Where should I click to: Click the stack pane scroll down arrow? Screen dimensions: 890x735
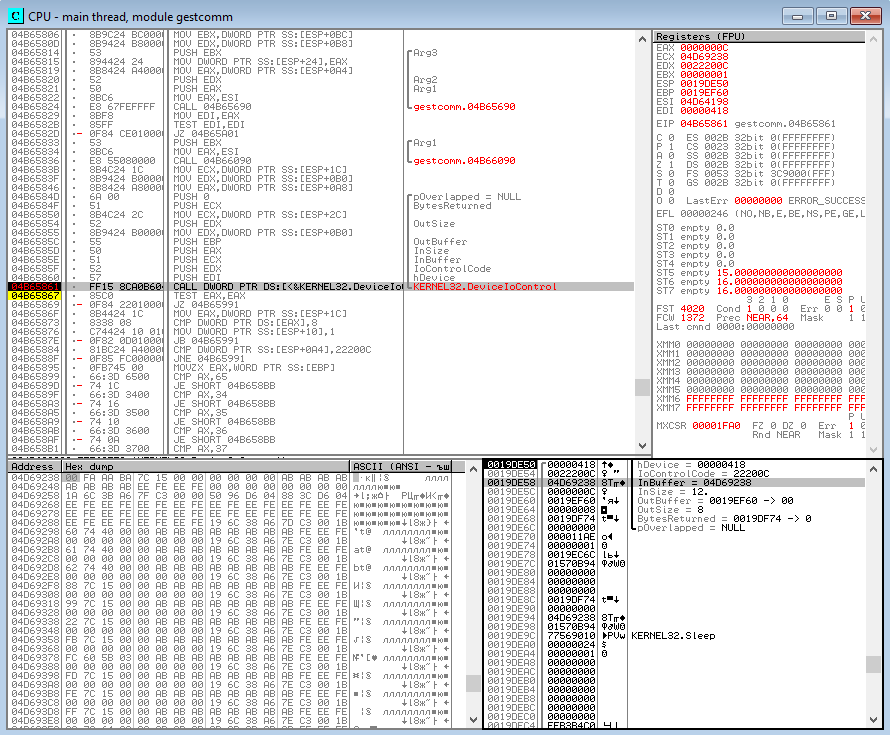873,720
